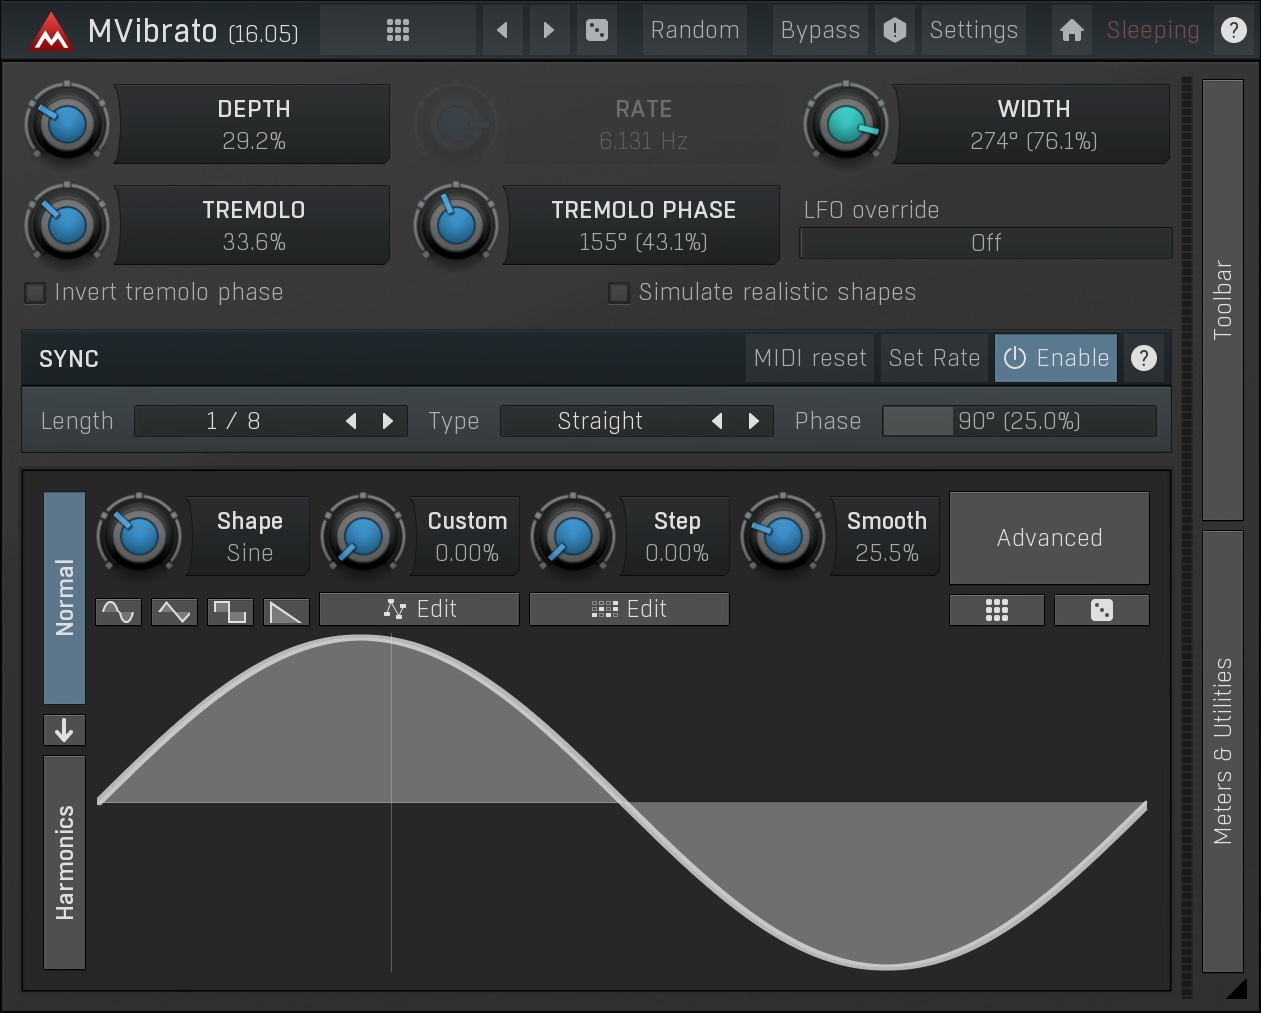Switch to the Harmonics shape tab
Screen dimensions: 1261x1013
point(64,863)
